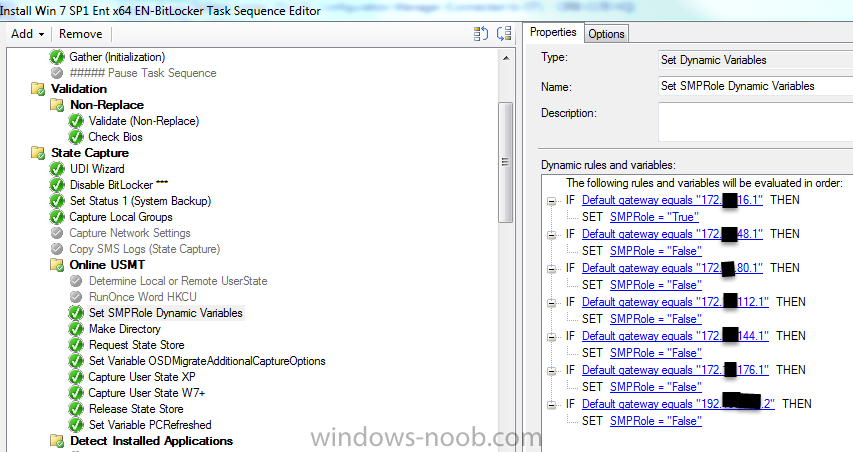Image resolution: width=853 pixels, height=452 pixels.
Task: Click the Remove button
Action: 81,34
